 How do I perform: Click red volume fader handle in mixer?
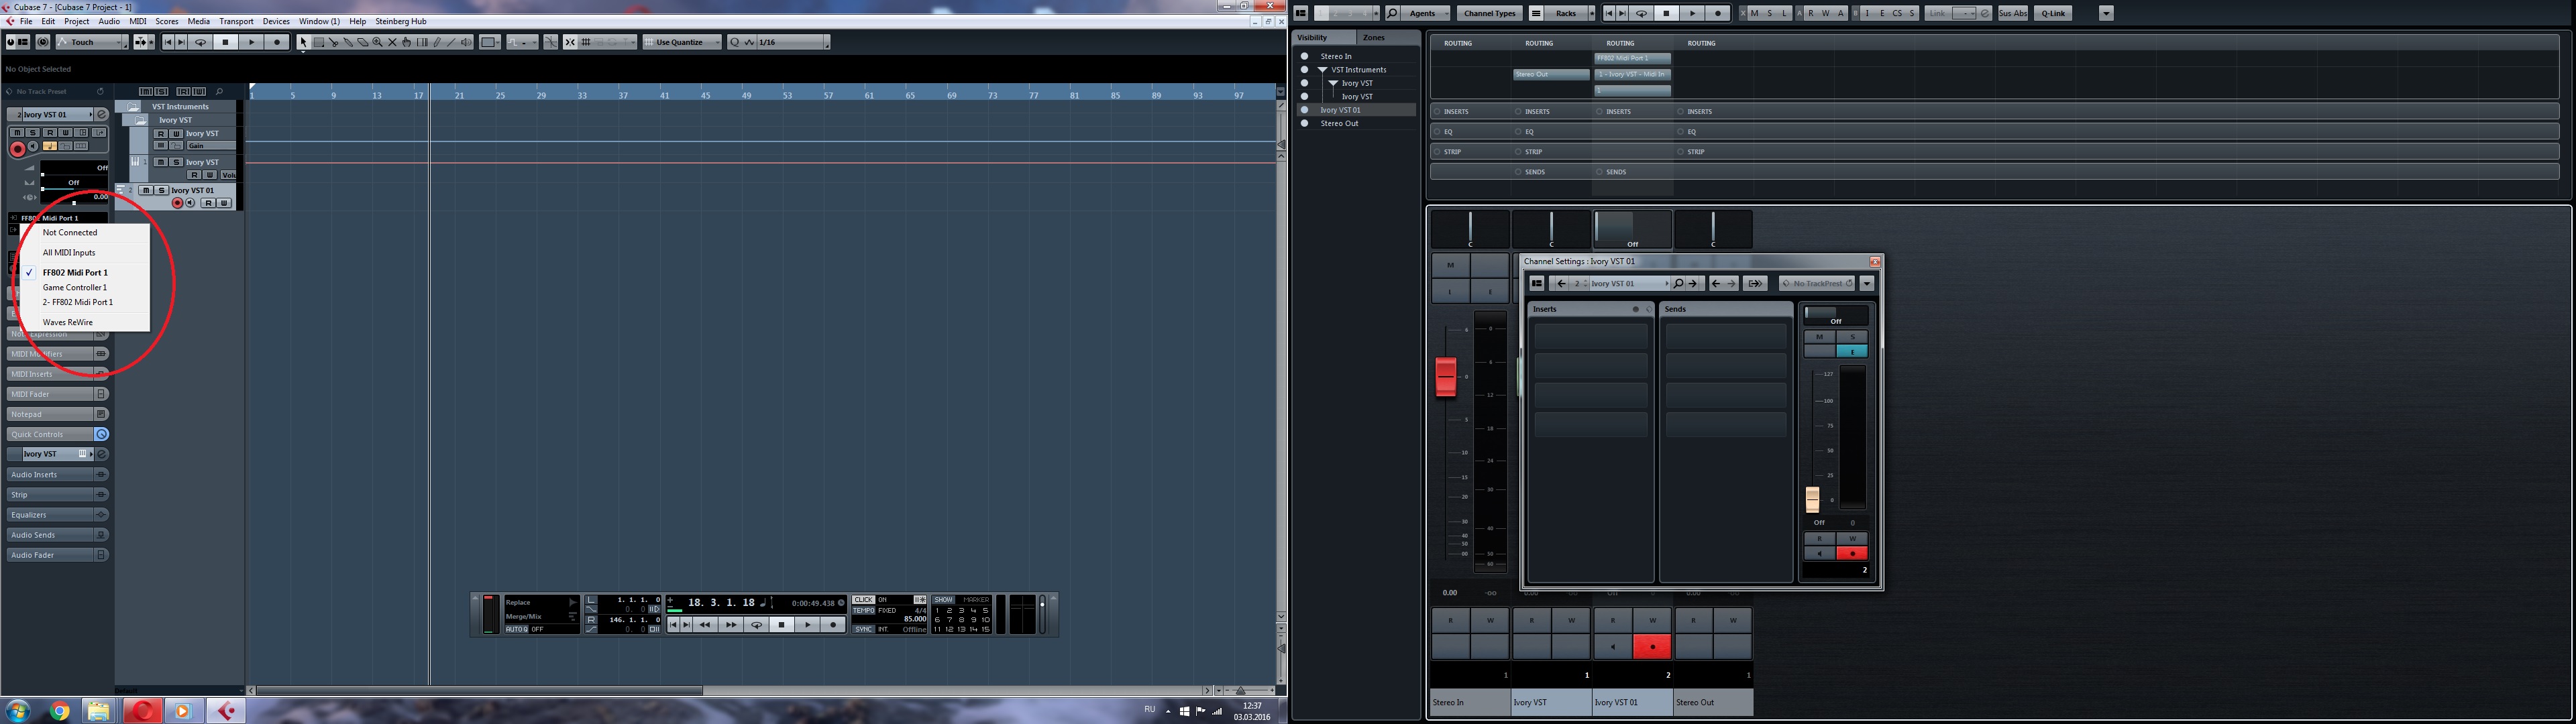pos(1445,376)
